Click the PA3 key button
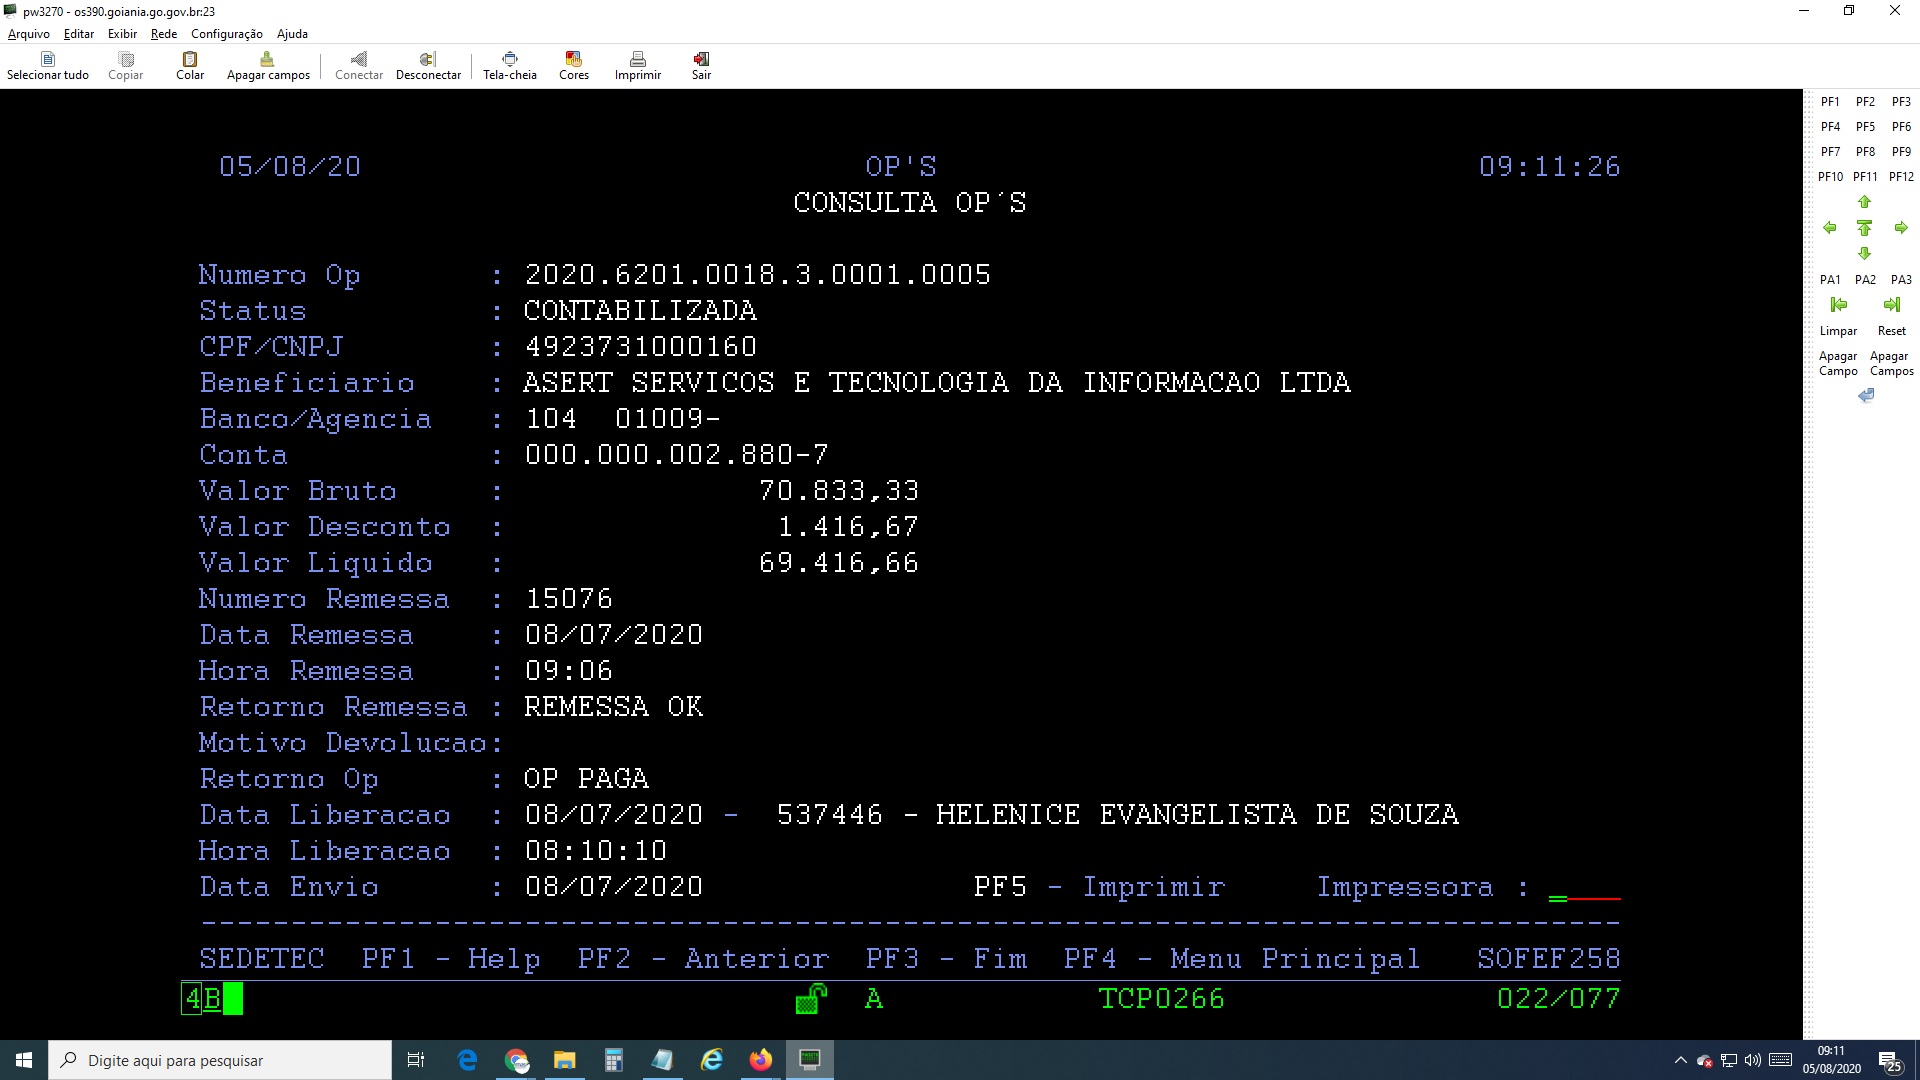The height and width of the screenshot is (1080, 1920). [1901, 280]
